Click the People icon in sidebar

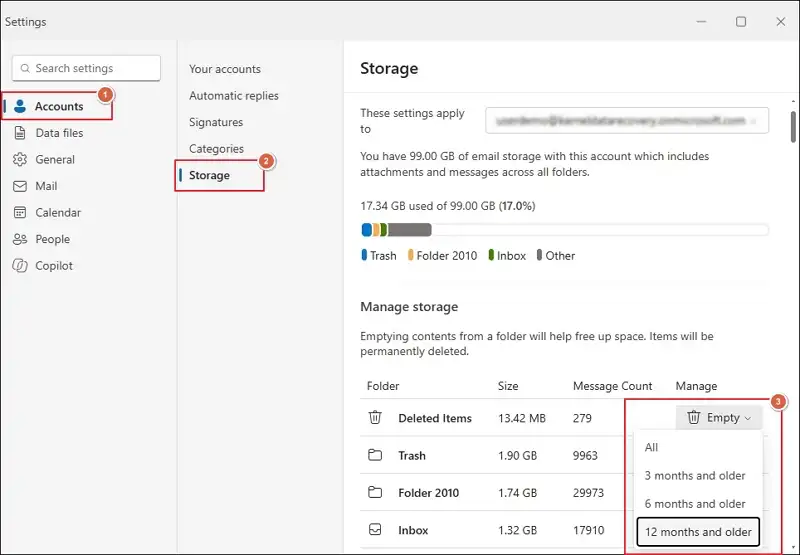pos(20,239)
